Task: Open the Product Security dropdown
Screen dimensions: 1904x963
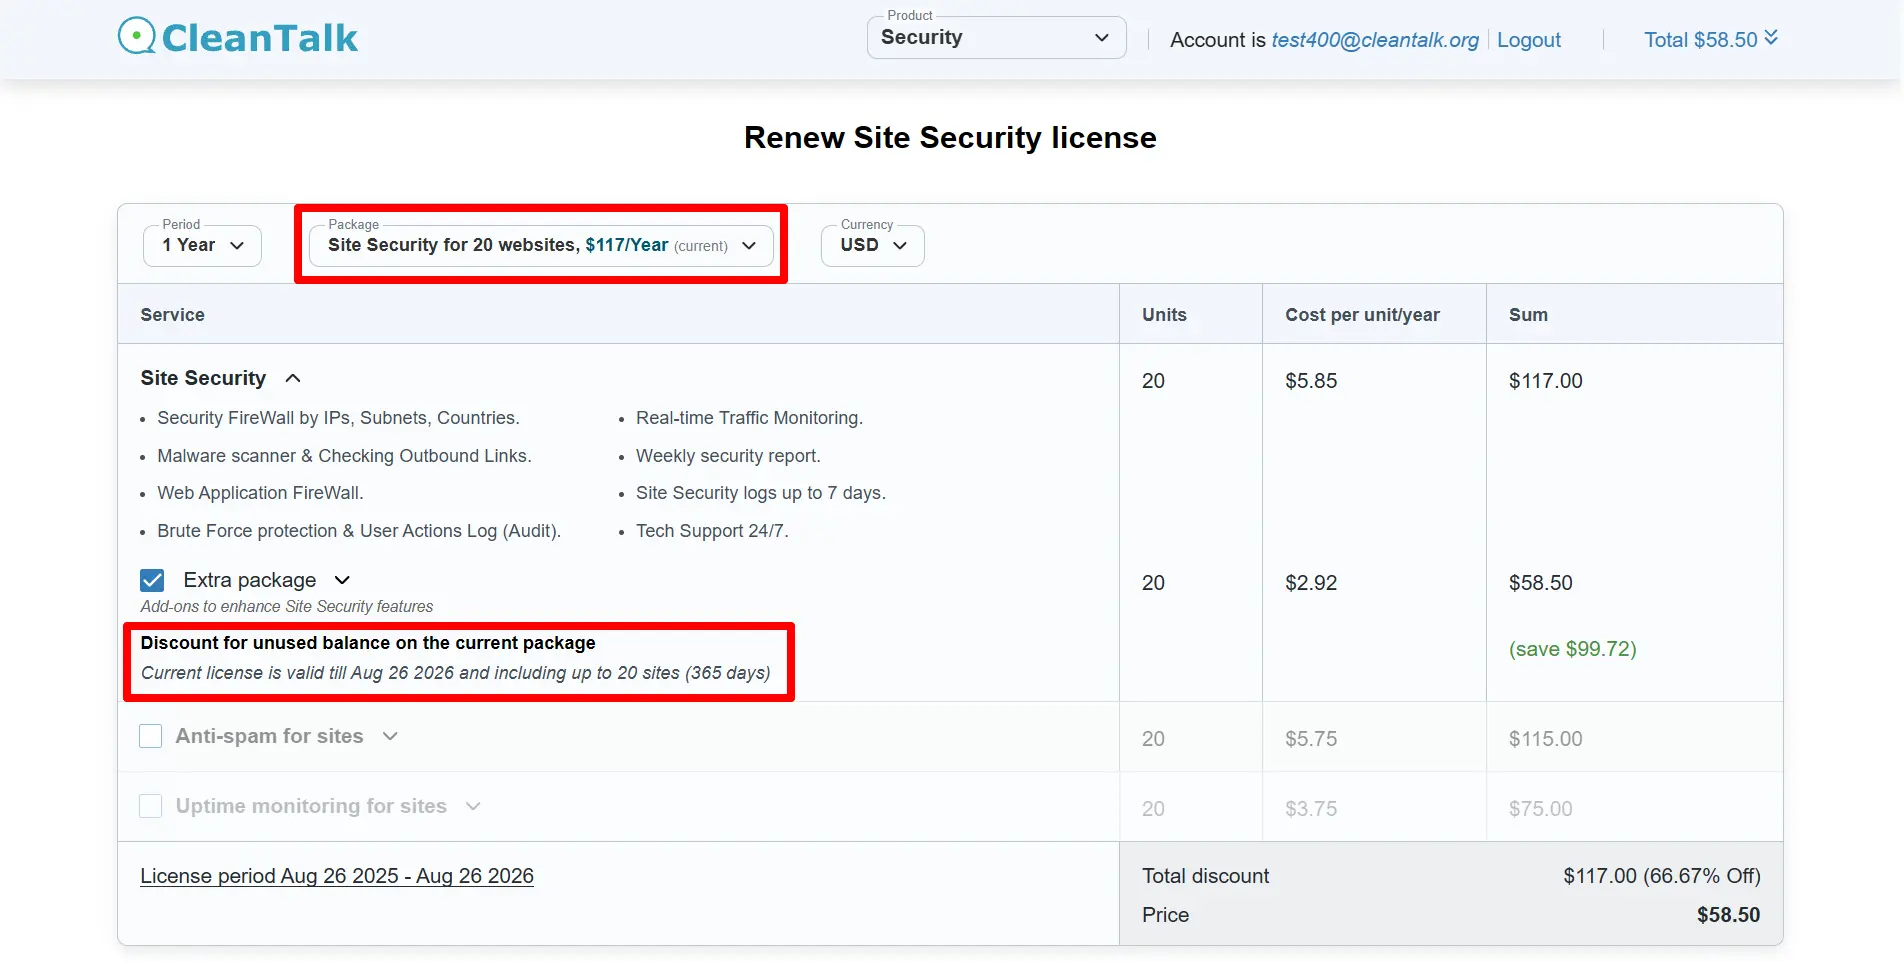Action: pos(996,38)
